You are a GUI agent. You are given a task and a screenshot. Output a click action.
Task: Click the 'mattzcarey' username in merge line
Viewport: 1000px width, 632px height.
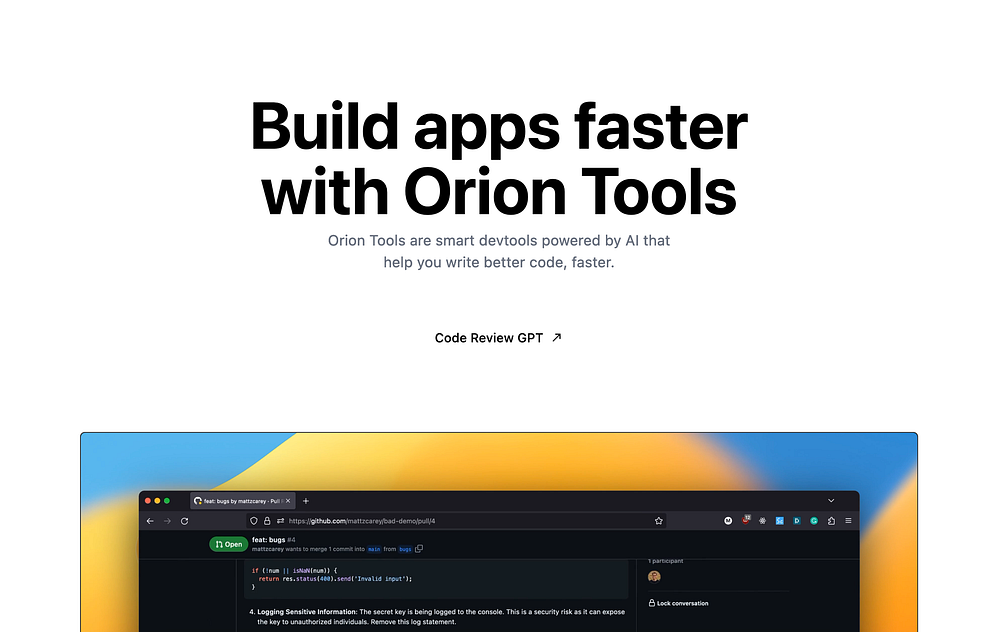point(268,549)
